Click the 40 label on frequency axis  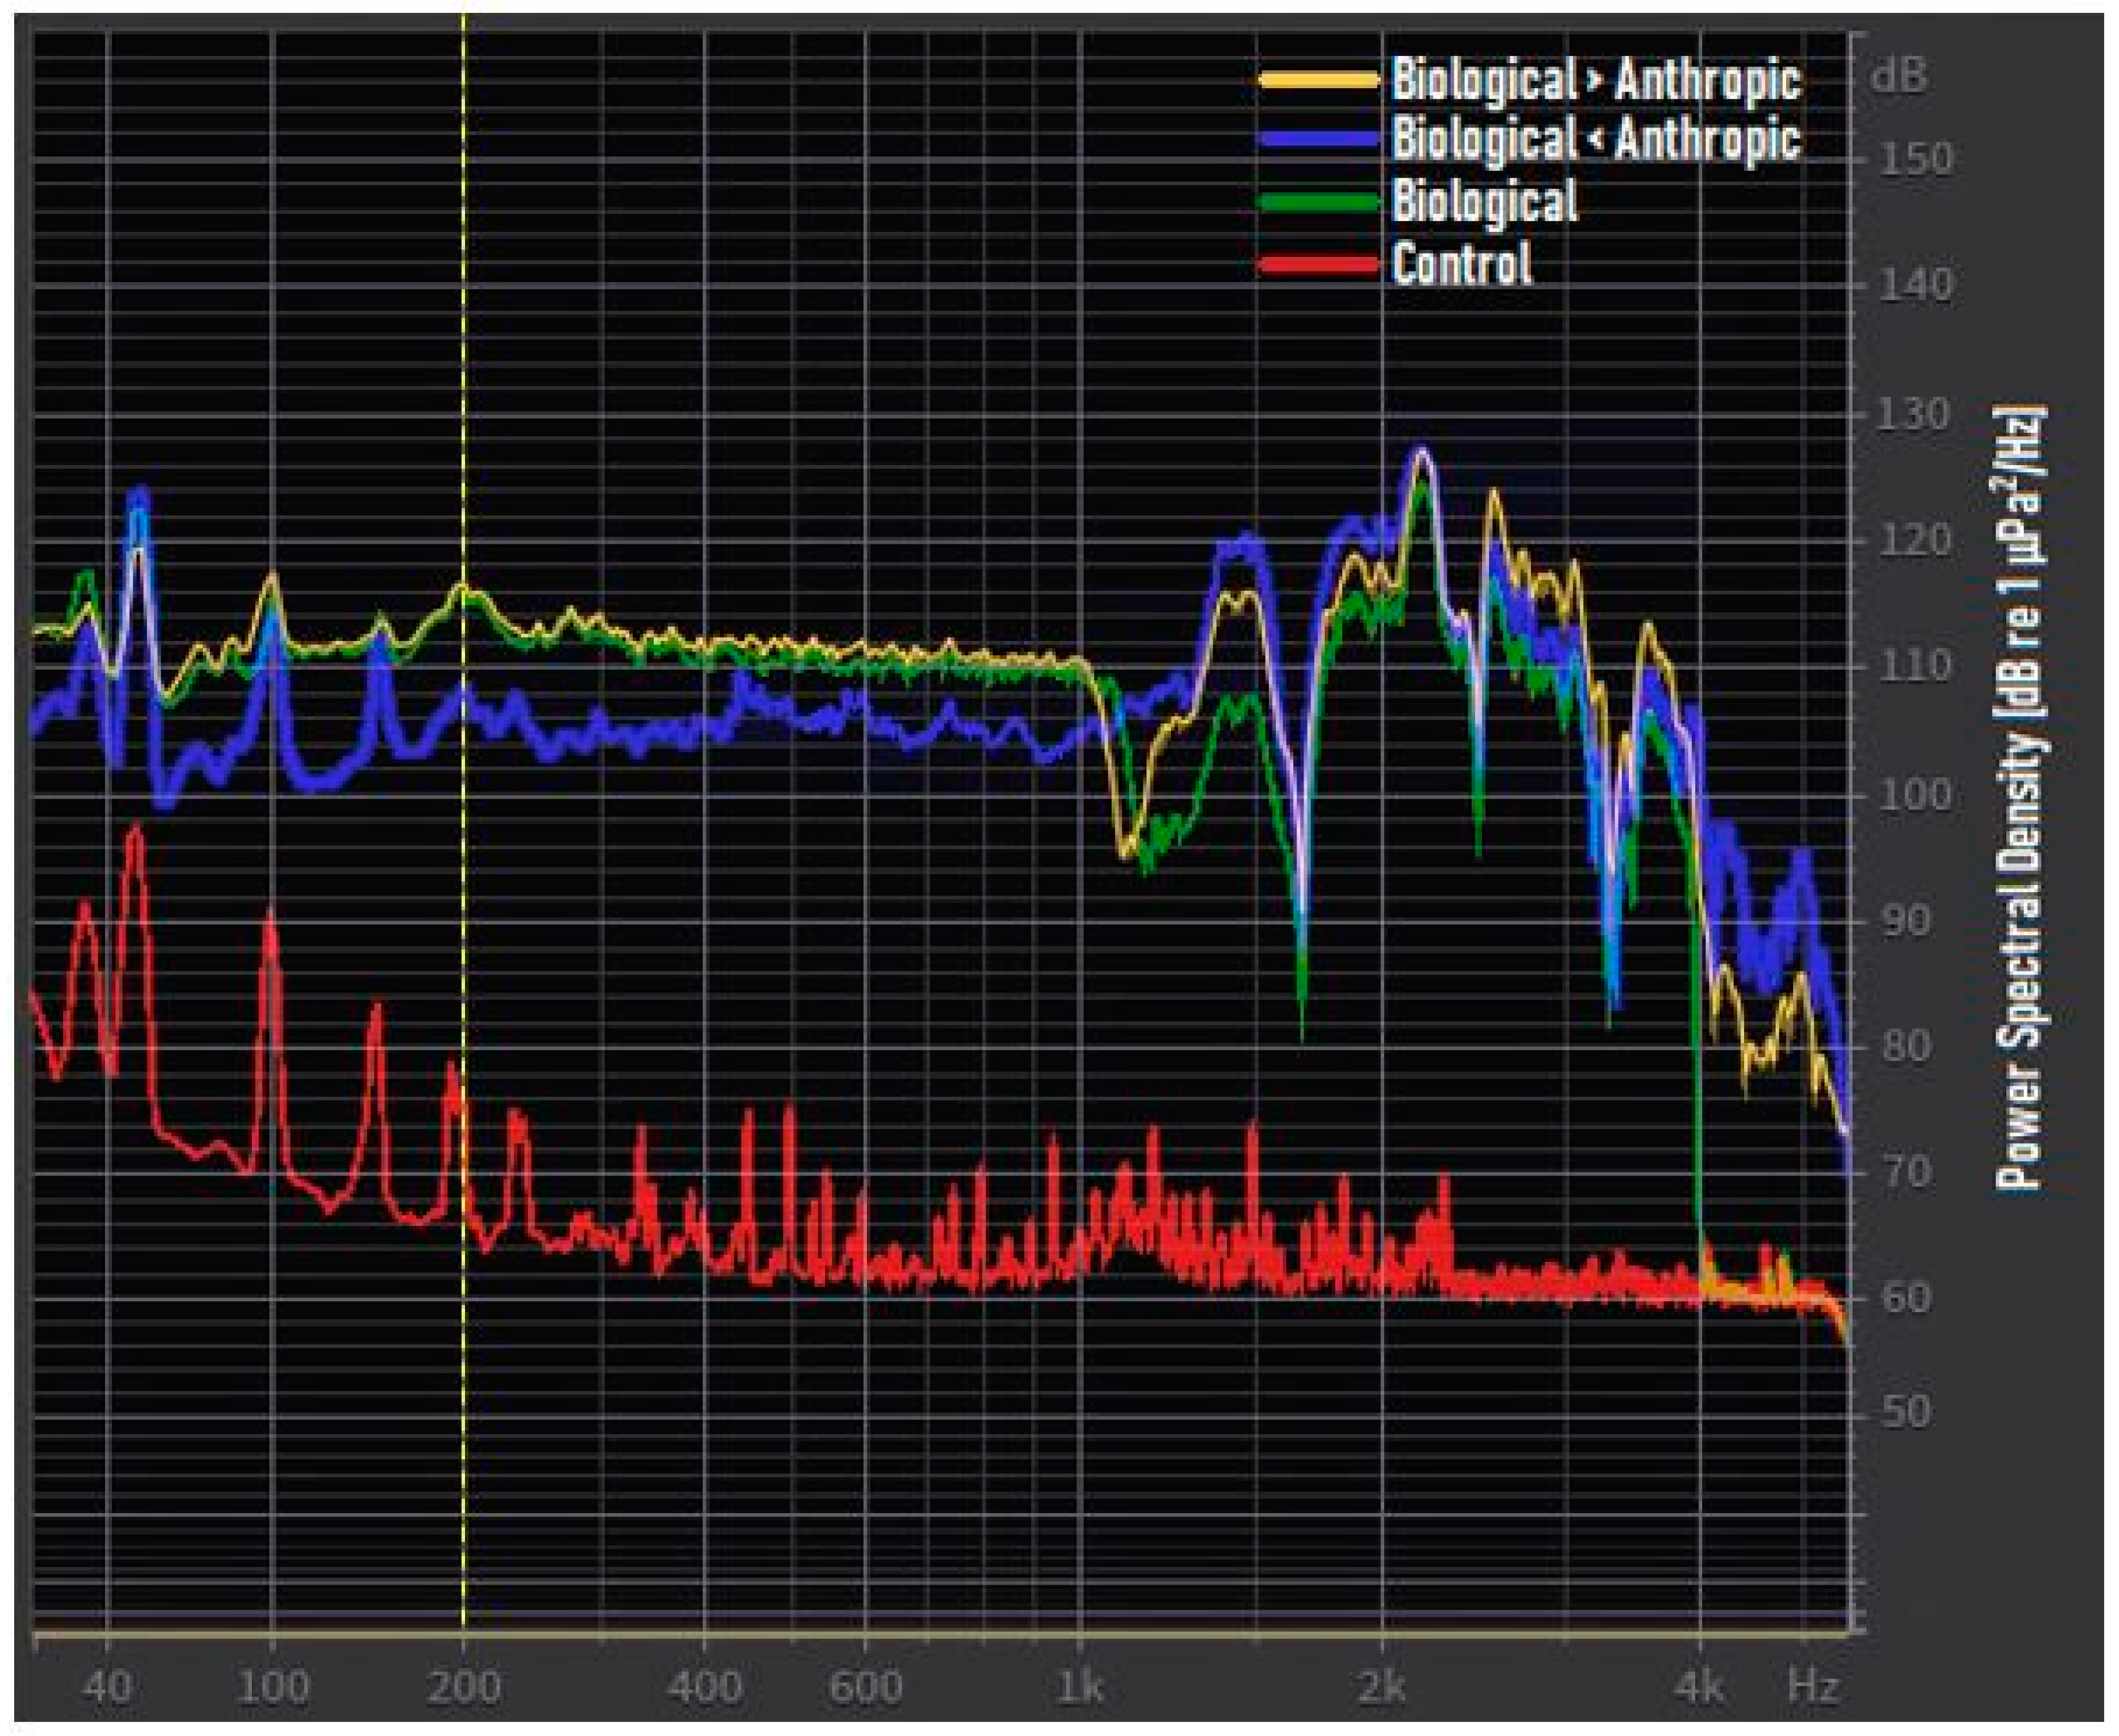[107, 1687]
